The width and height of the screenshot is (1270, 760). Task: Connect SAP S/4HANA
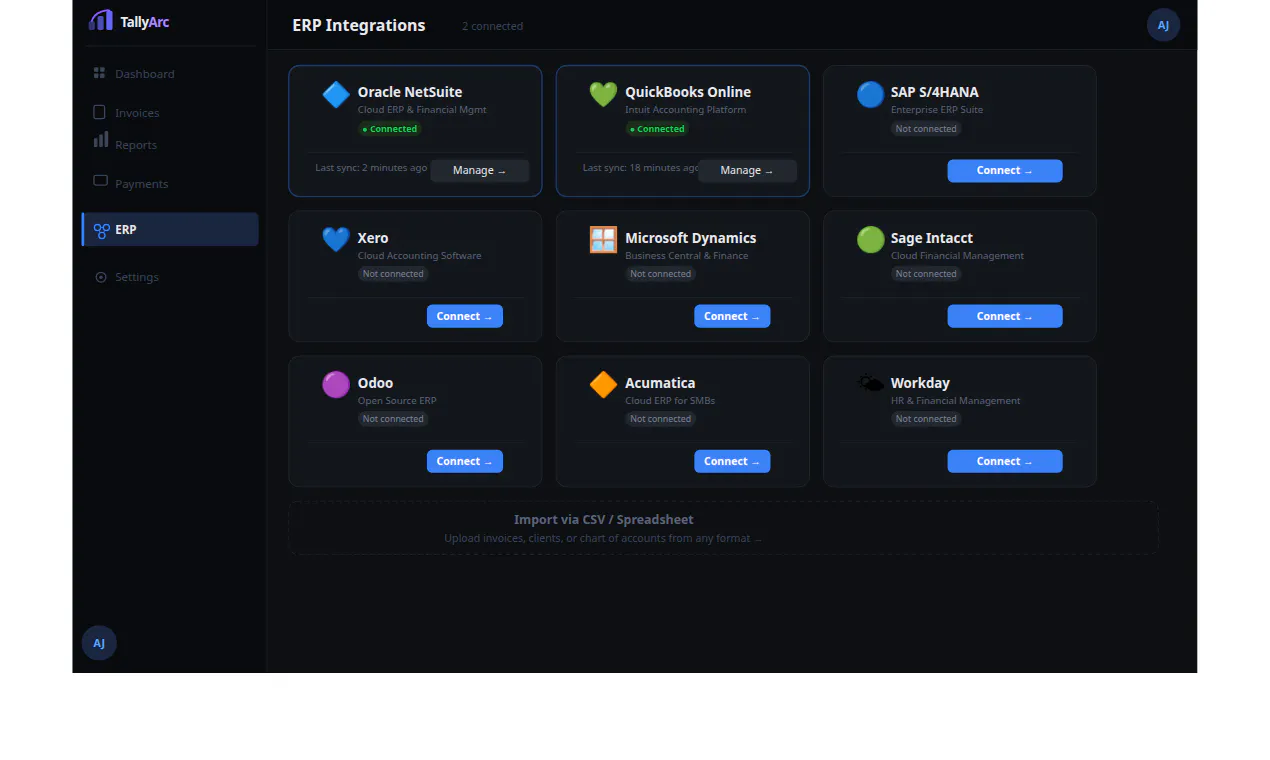[1005, 171]
